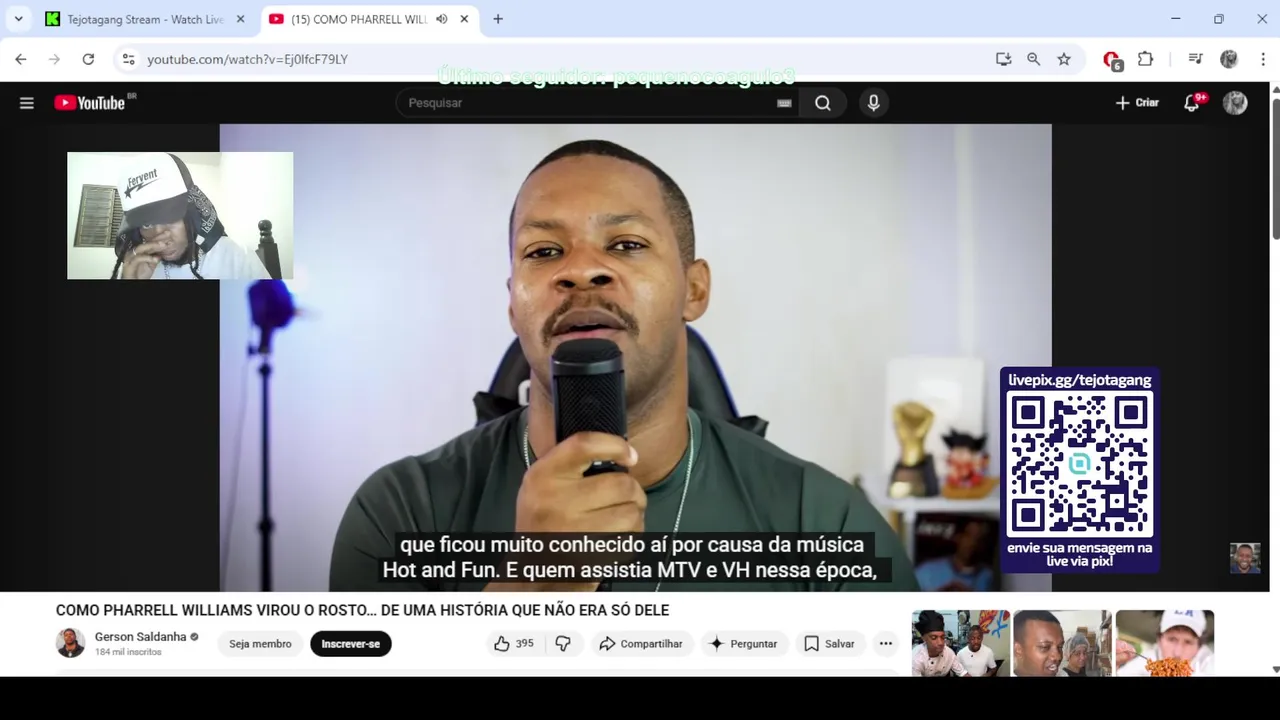Image resolution: width=1280 pixels, height=720 pixels.
Task: Like the video with 395 likes
Action: pyautogui.click(x=513, y=644)
